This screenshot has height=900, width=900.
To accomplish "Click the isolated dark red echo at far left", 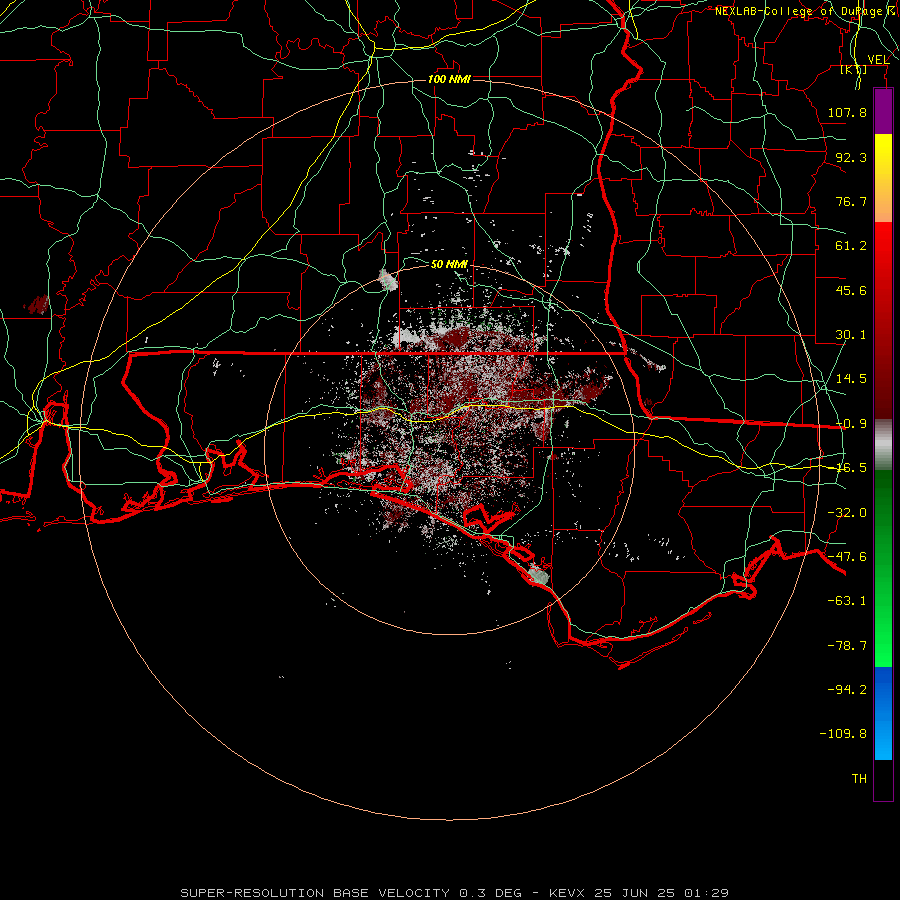I will pyautogui.click(x=38, y=305).
